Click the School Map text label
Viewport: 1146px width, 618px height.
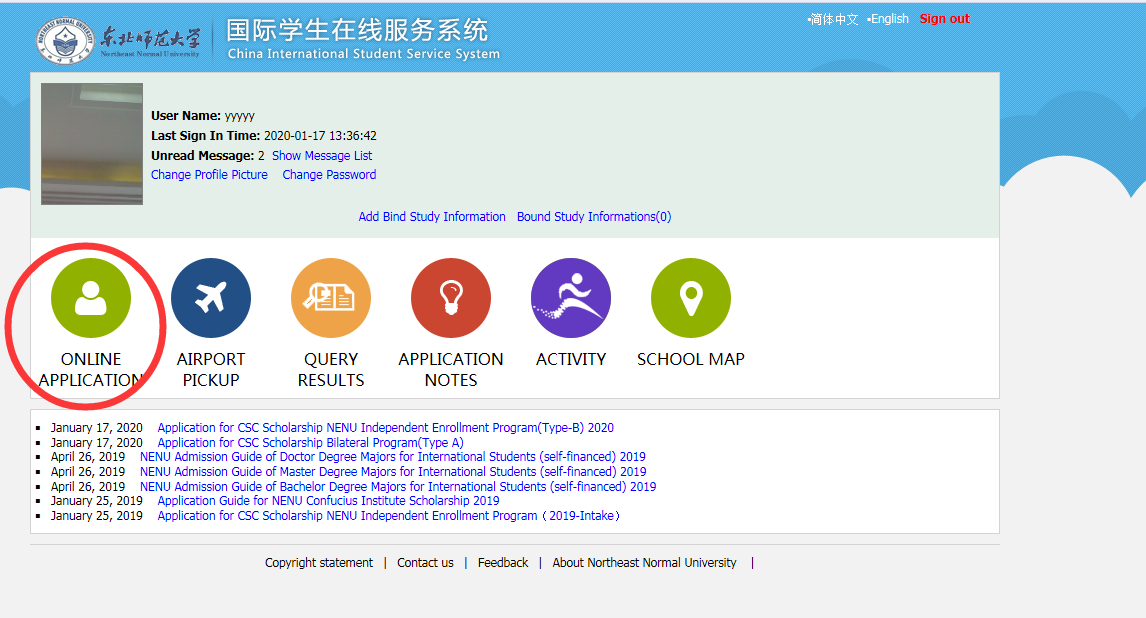[691, 359]
